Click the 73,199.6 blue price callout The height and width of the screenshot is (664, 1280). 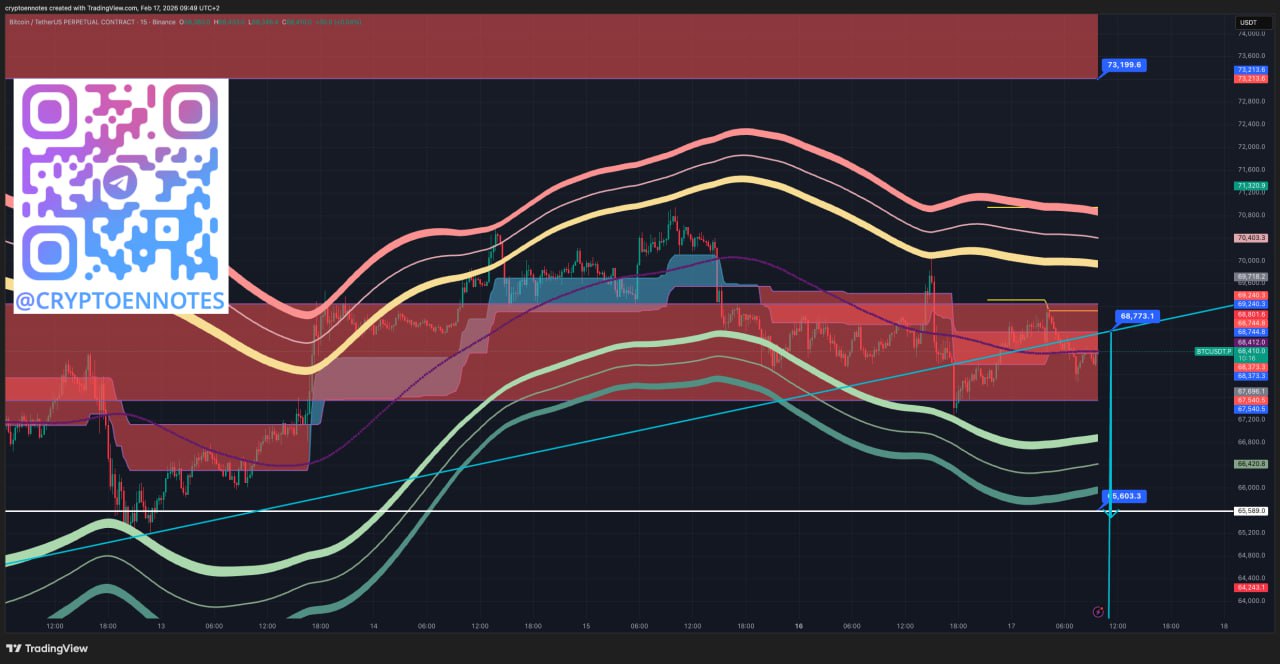[x=1123, y=65]
